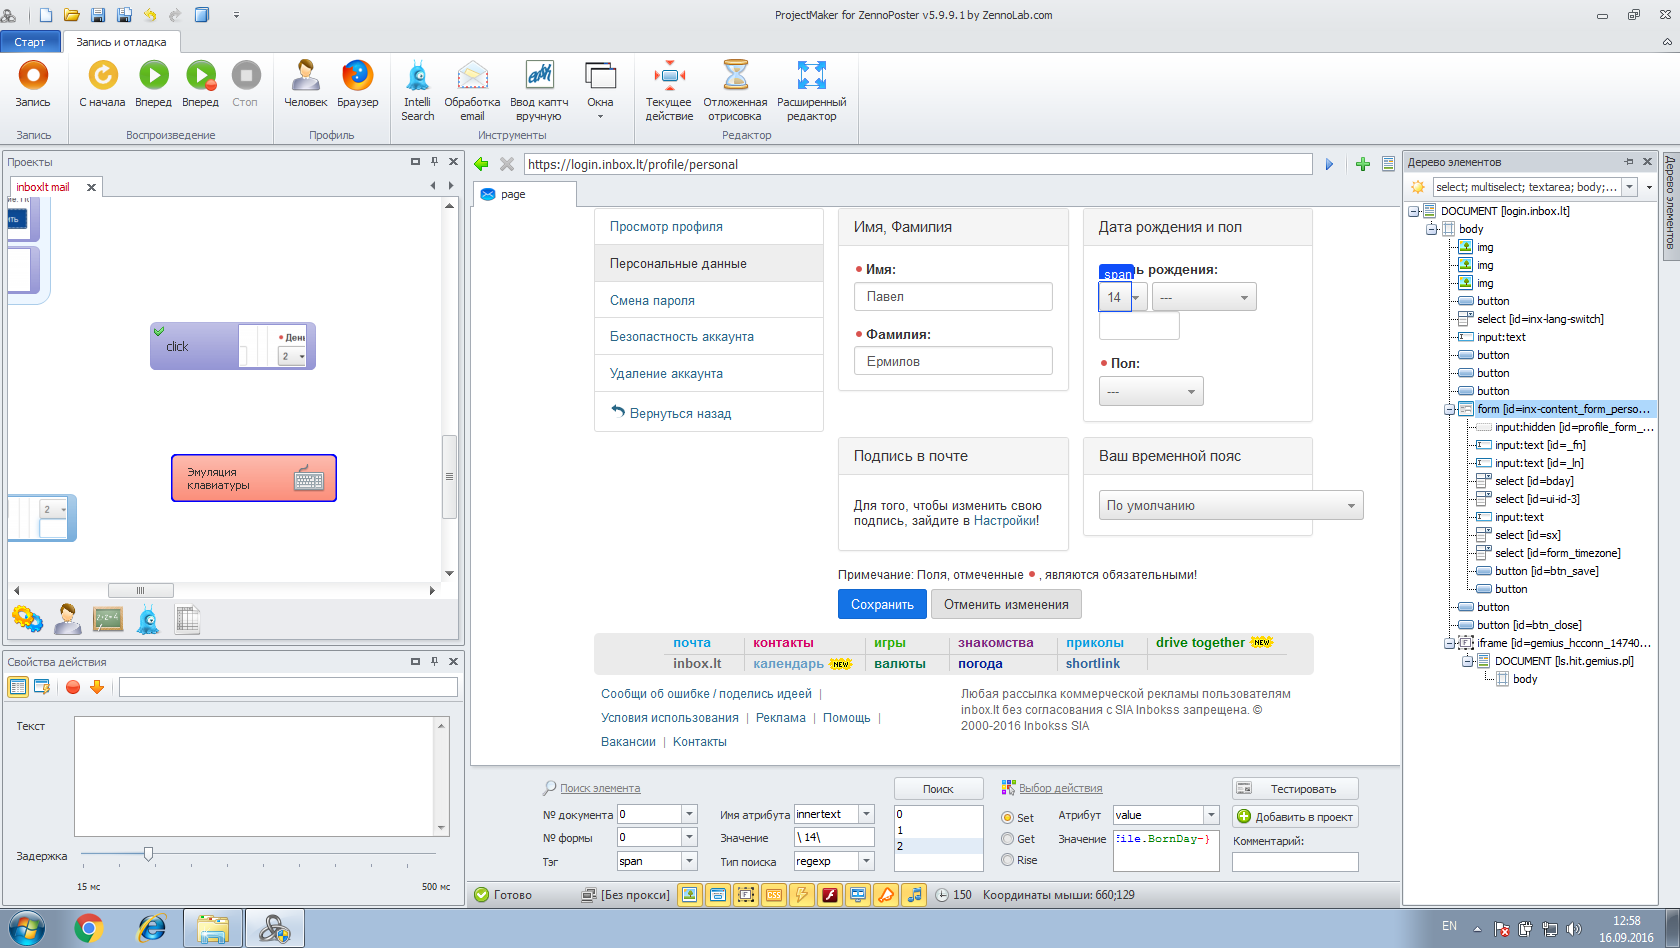Open the Расширенный редактор
1680x948 pixels.
(x=811, y=90)
